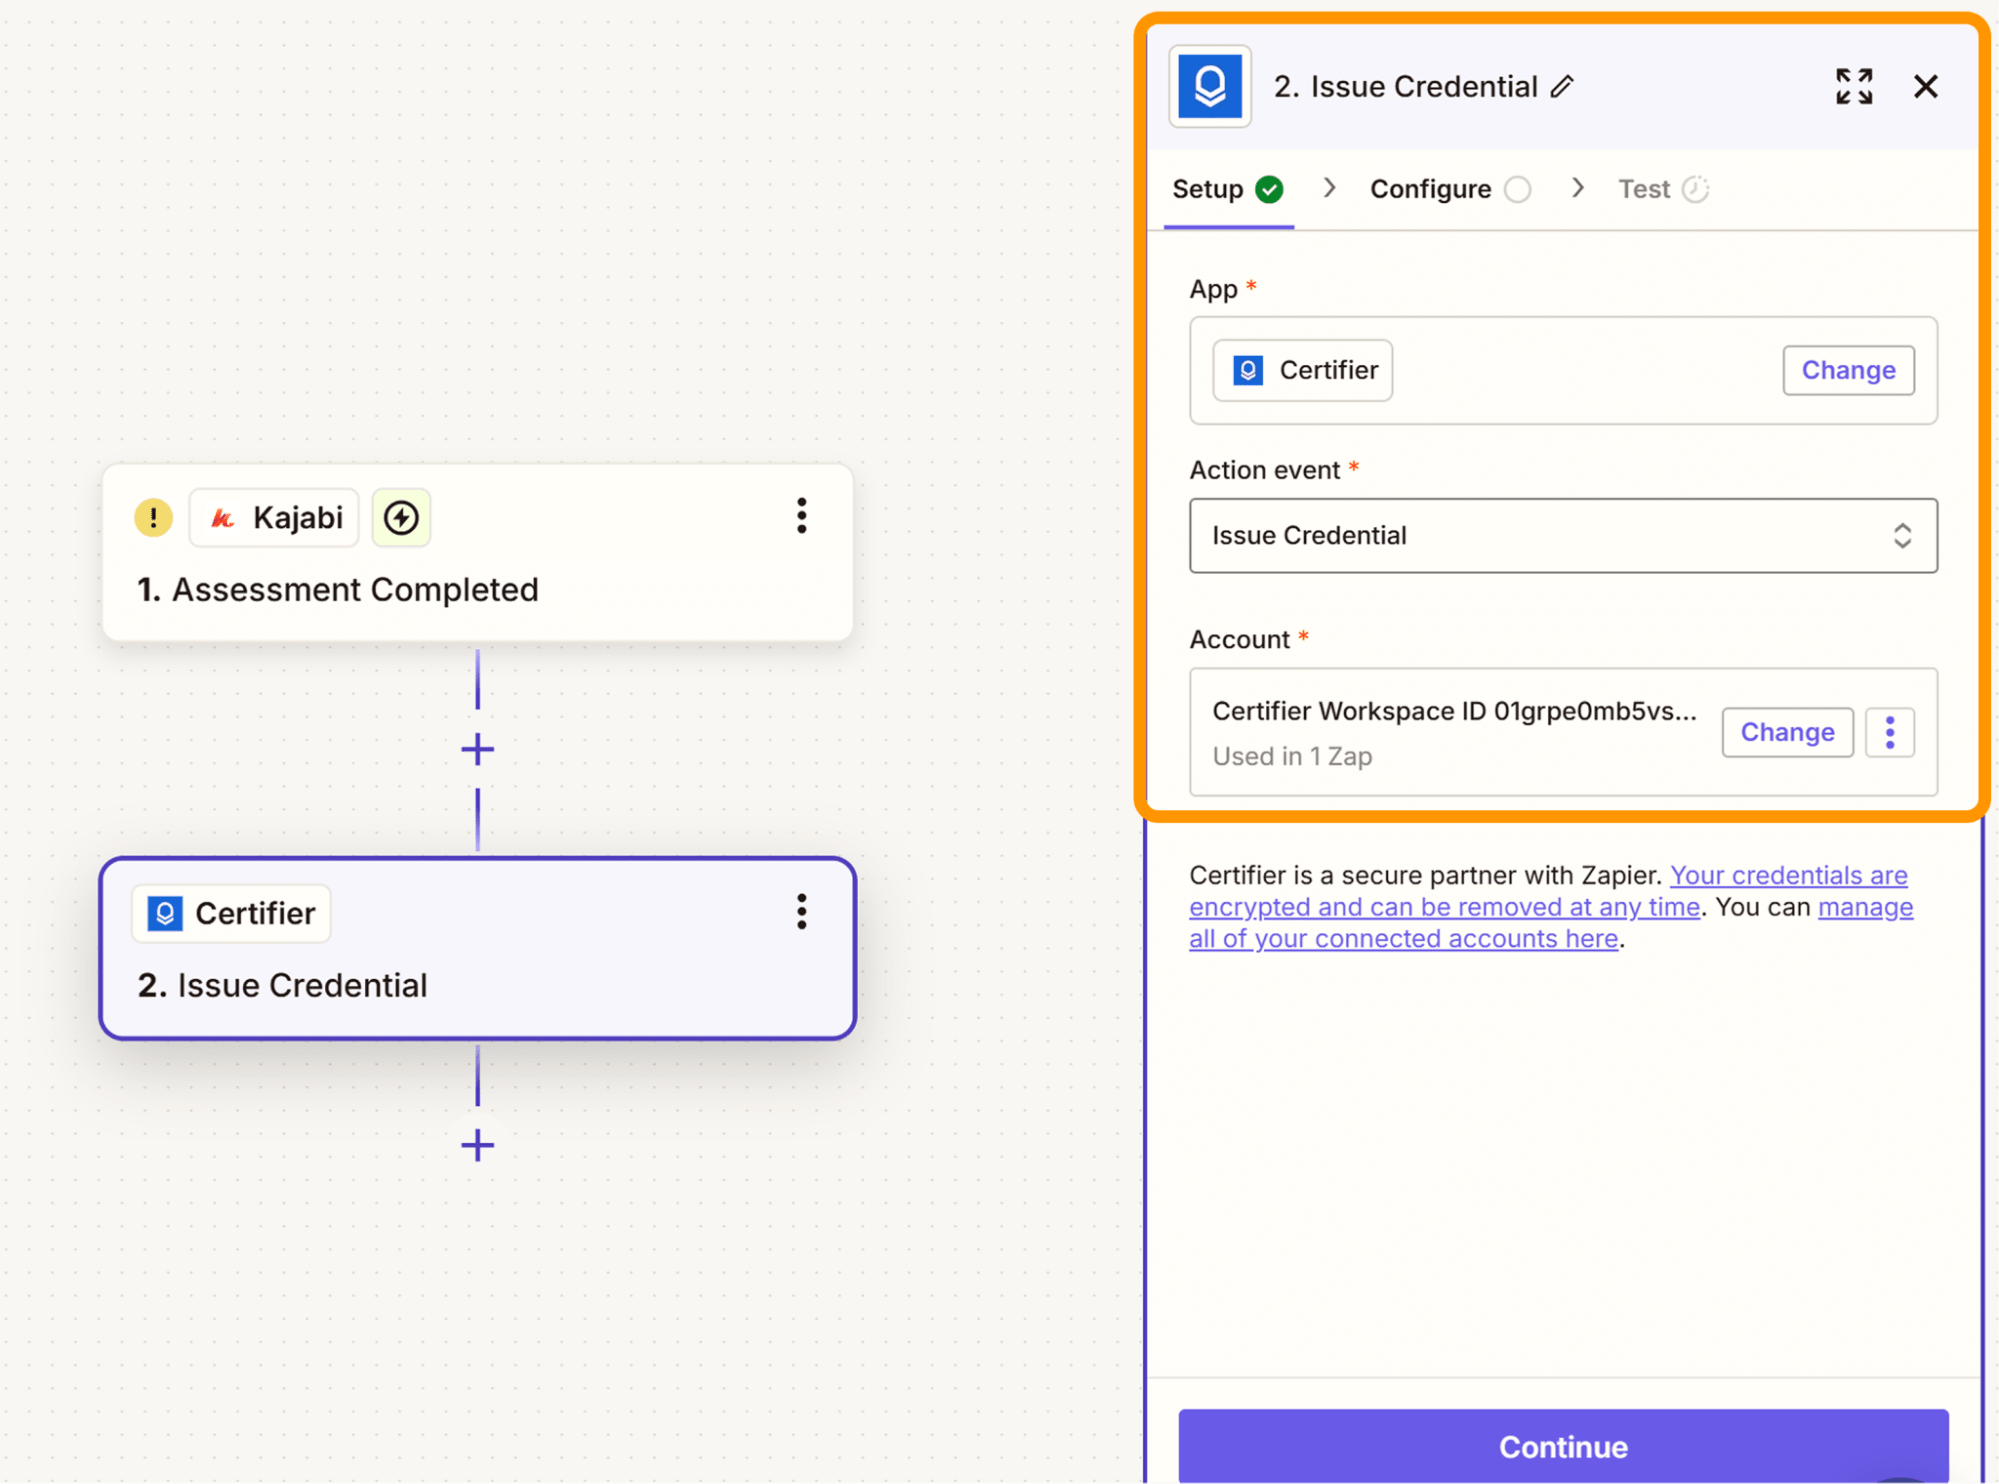Image resolution: width=1999 pixels, height=1484 pixels.
Task: Click the lightning trigger icon on Kajabi step
Action: point(401,517)
